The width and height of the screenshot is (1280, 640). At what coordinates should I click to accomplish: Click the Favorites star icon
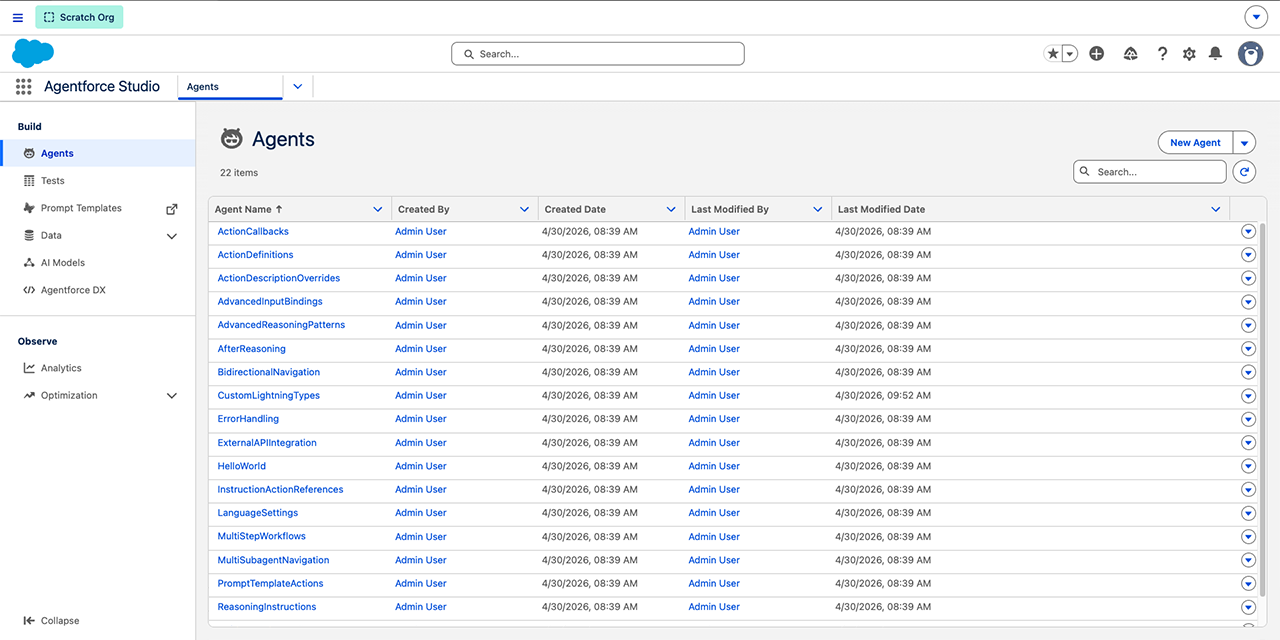[x=1052, y=54]
